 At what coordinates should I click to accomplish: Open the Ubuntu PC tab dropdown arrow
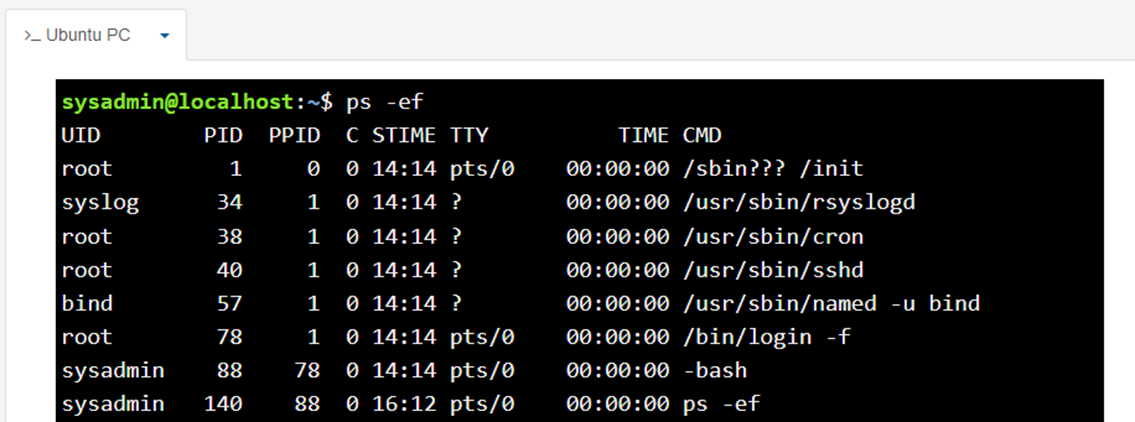click(x=164, y=35)
